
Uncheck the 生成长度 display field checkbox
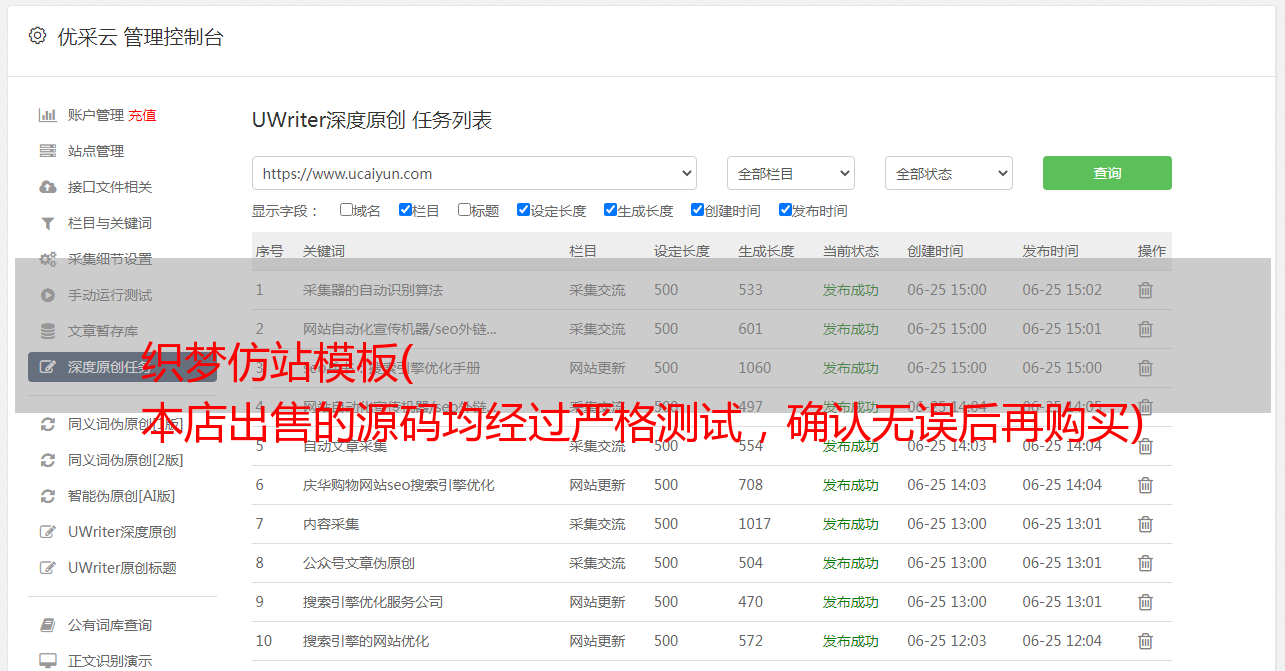[x=610, y=210]
